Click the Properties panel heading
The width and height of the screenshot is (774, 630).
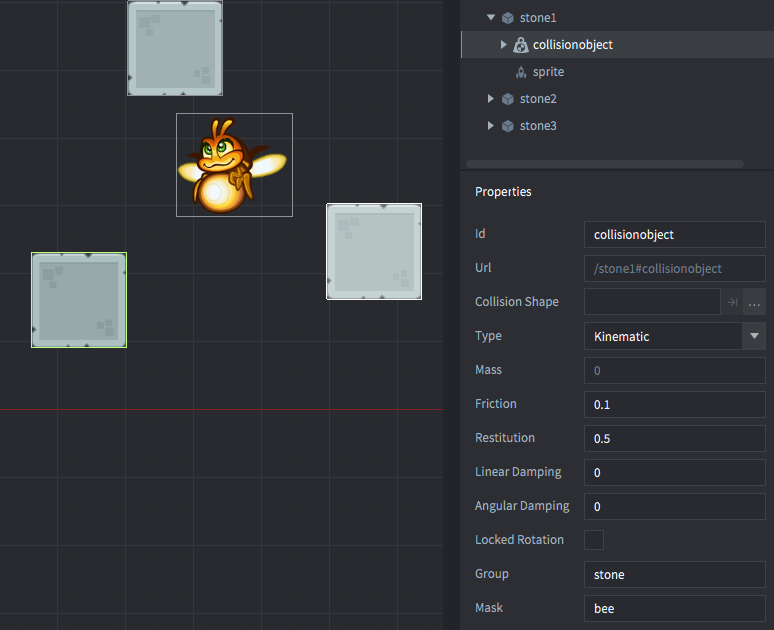pyautogui.click(x=503, y=192)
